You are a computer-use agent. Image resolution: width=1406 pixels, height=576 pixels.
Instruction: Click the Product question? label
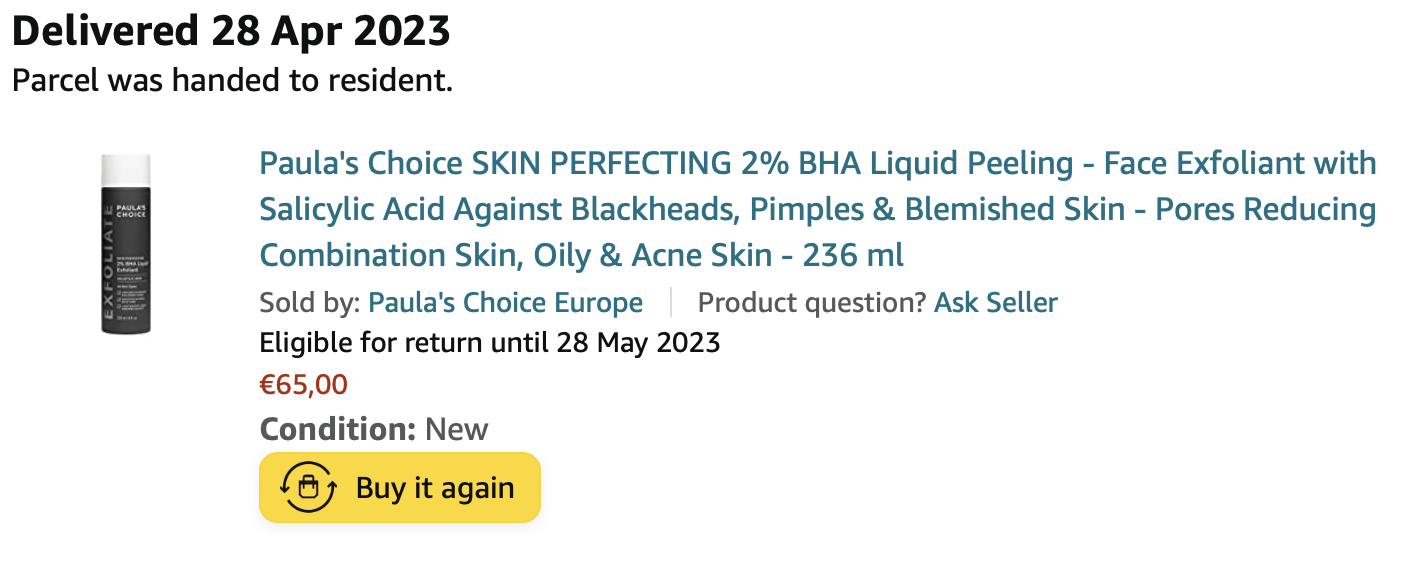pyautogui.click(x=811, y=302)
